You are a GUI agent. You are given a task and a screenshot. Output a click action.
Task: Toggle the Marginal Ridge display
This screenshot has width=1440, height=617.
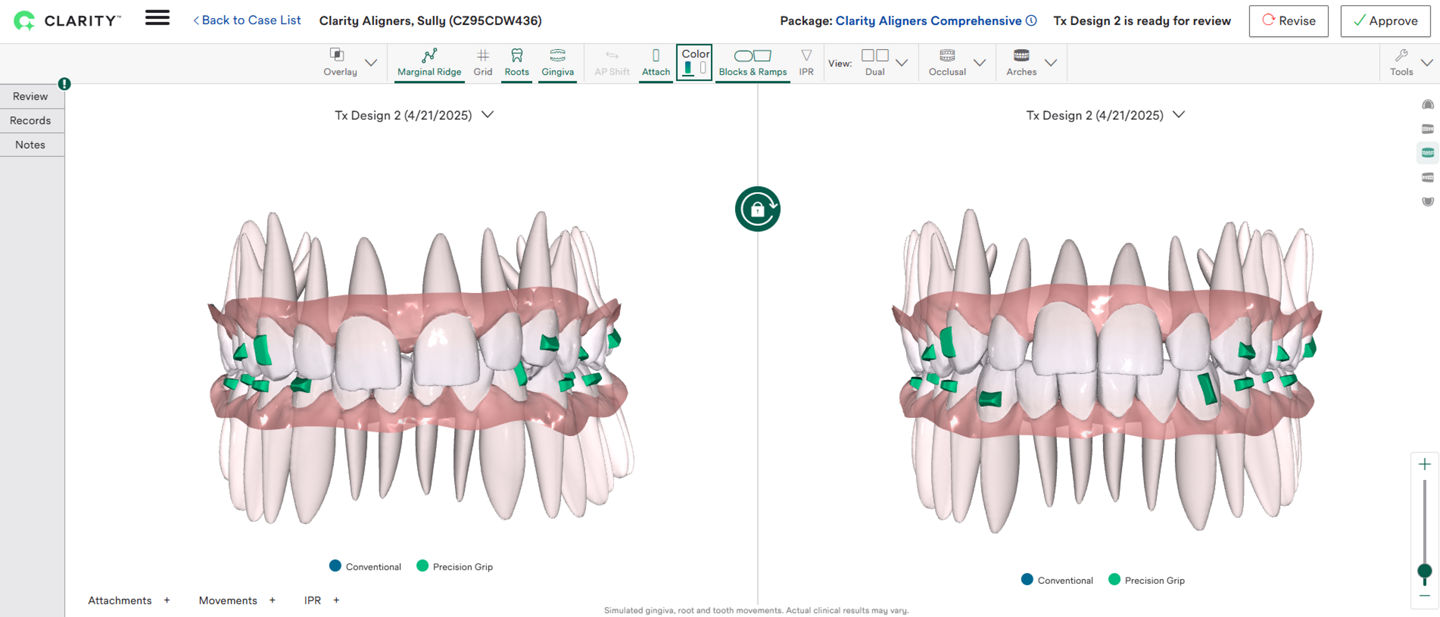(429, 62)
